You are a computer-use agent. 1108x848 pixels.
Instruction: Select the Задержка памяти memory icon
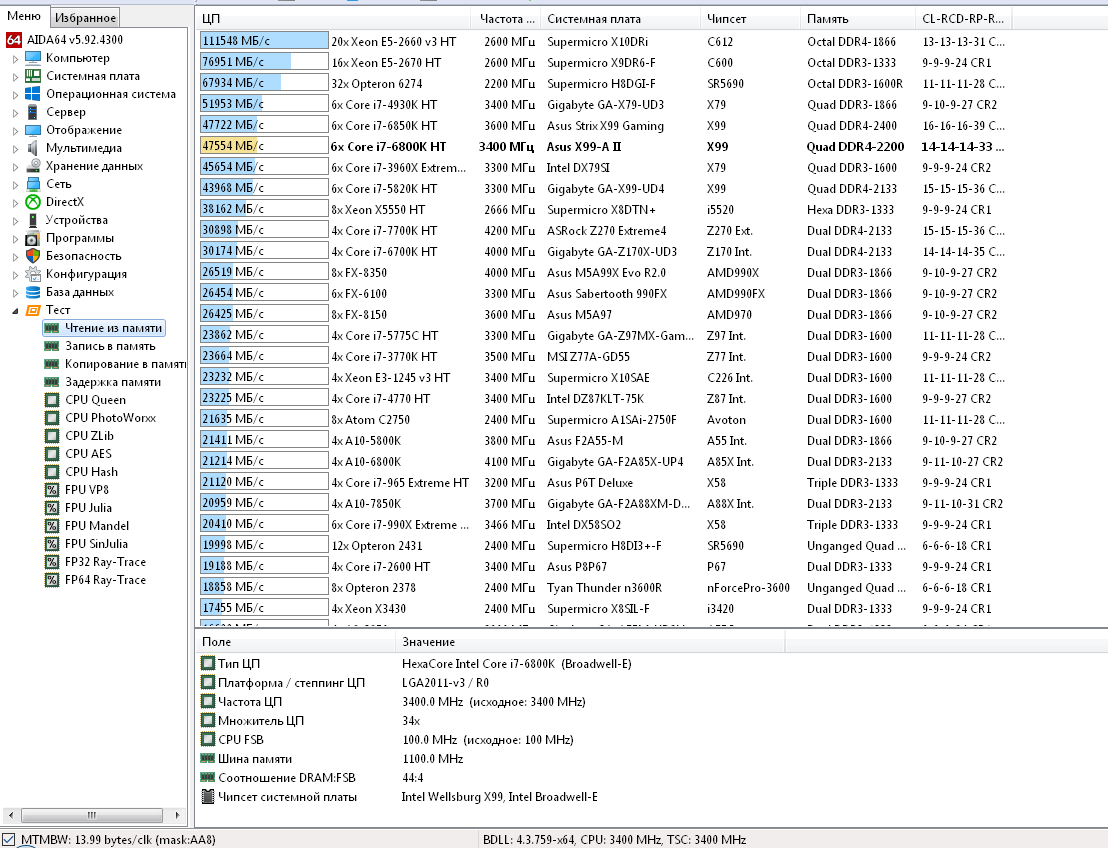[52, 382]
